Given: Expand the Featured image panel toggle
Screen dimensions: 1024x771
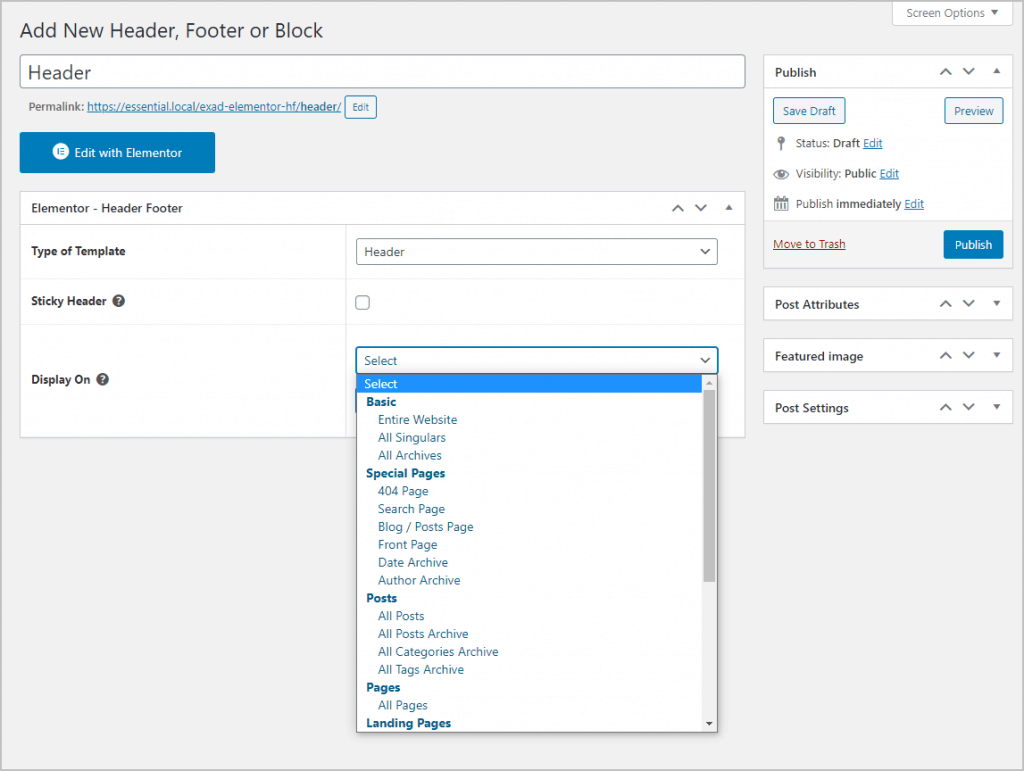Looking at the screenshot, I should pos(996,356).
